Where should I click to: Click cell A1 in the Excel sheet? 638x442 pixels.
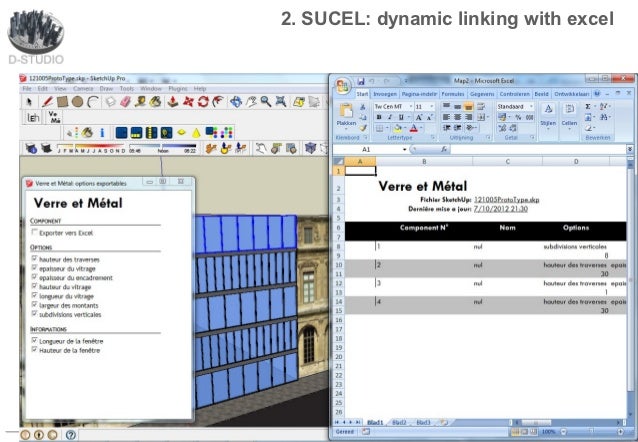(360, 171)
